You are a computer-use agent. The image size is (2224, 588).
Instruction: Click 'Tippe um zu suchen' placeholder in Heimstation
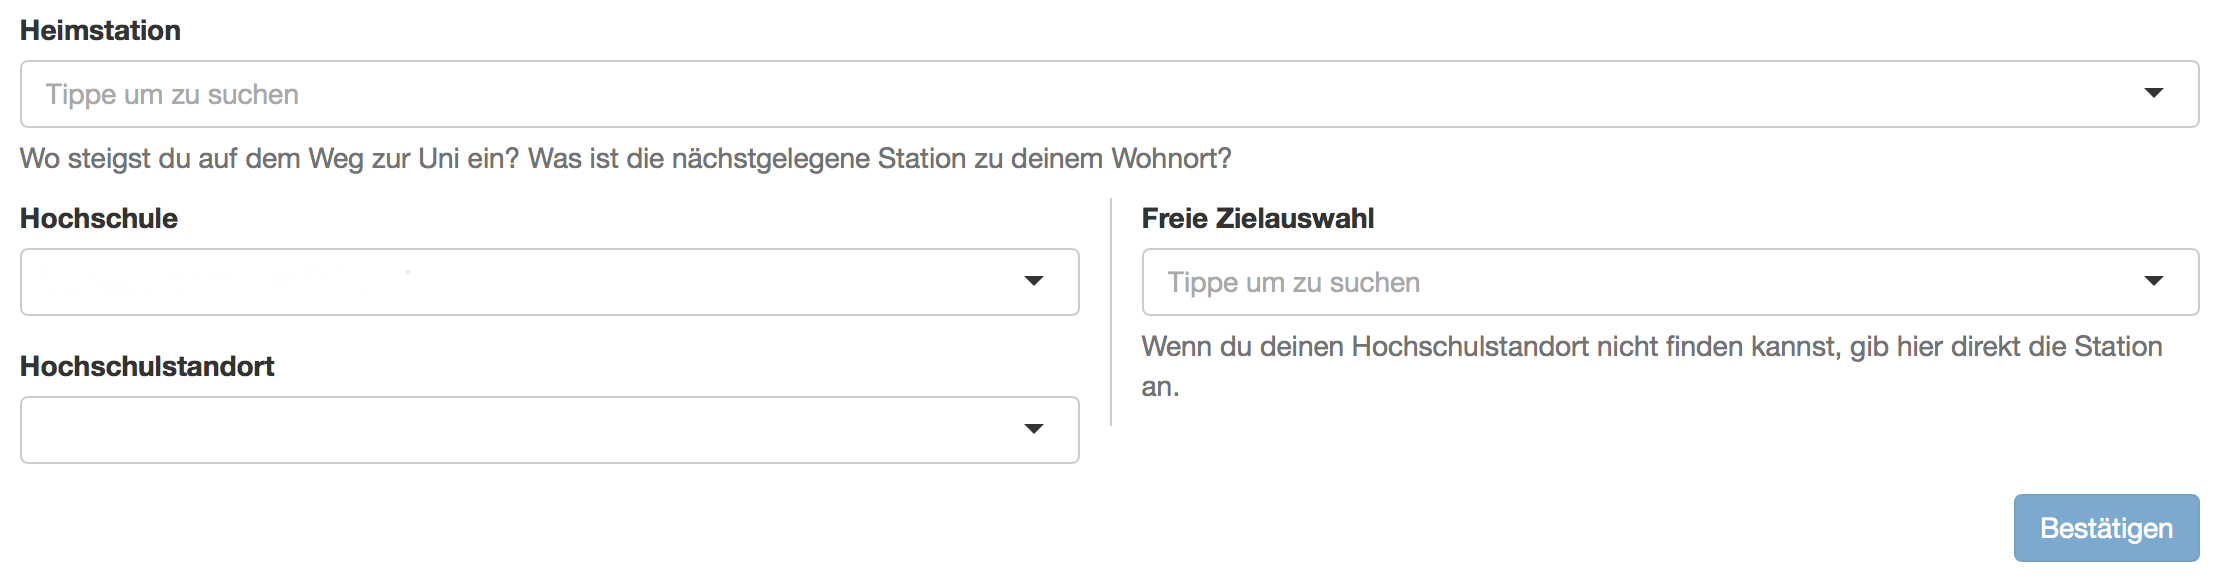click(172, 94)
